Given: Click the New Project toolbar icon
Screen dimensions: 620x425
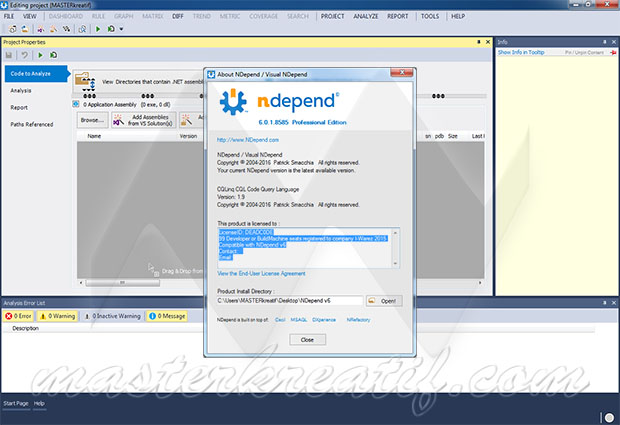Looking at the screenshot, I should click(13, 29).
